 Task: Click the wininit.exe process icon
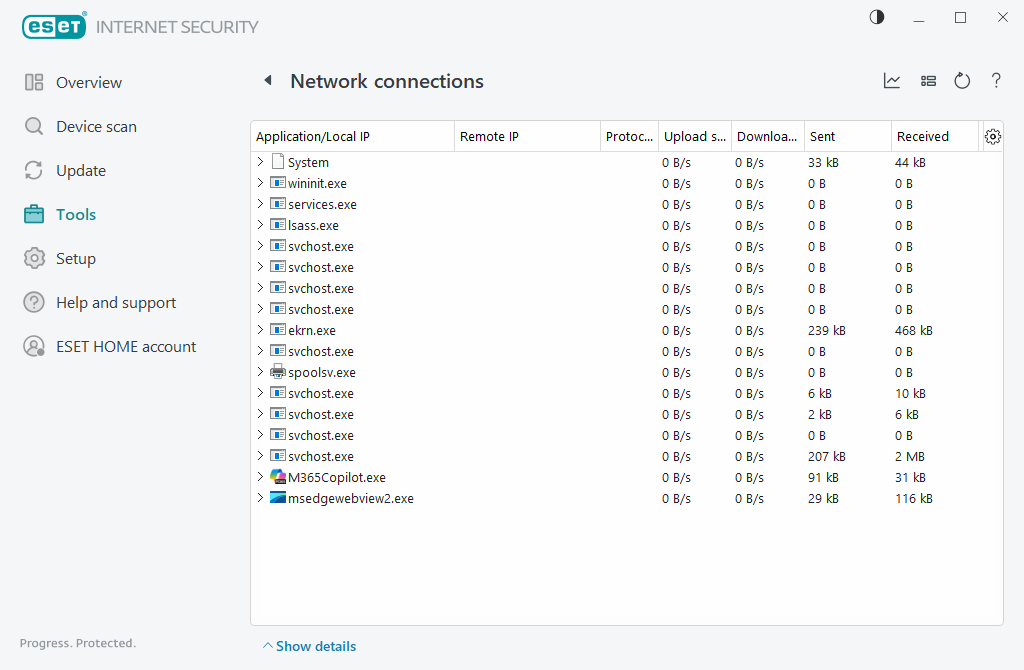[278, 183]
